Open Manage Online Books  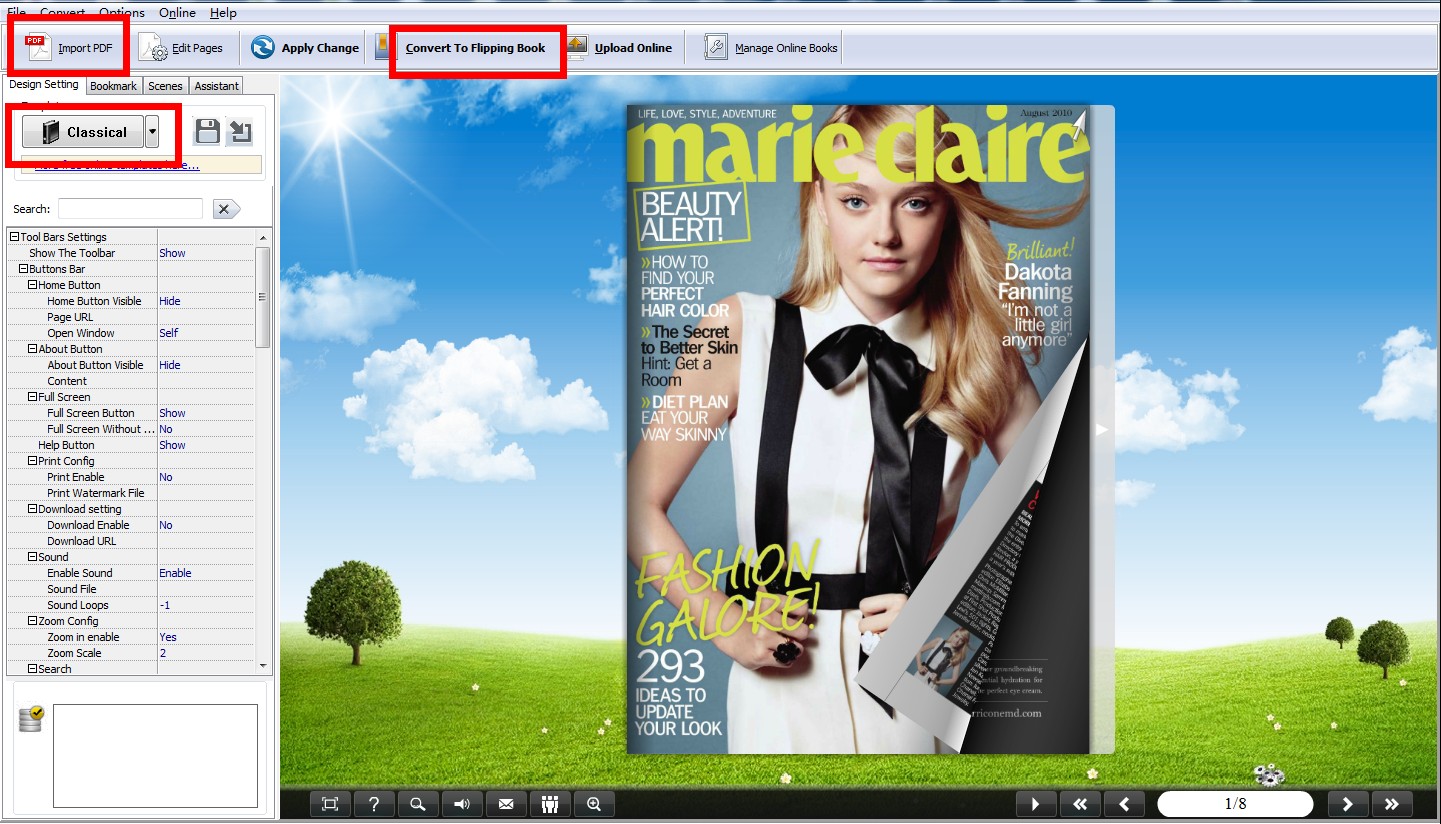771,48
